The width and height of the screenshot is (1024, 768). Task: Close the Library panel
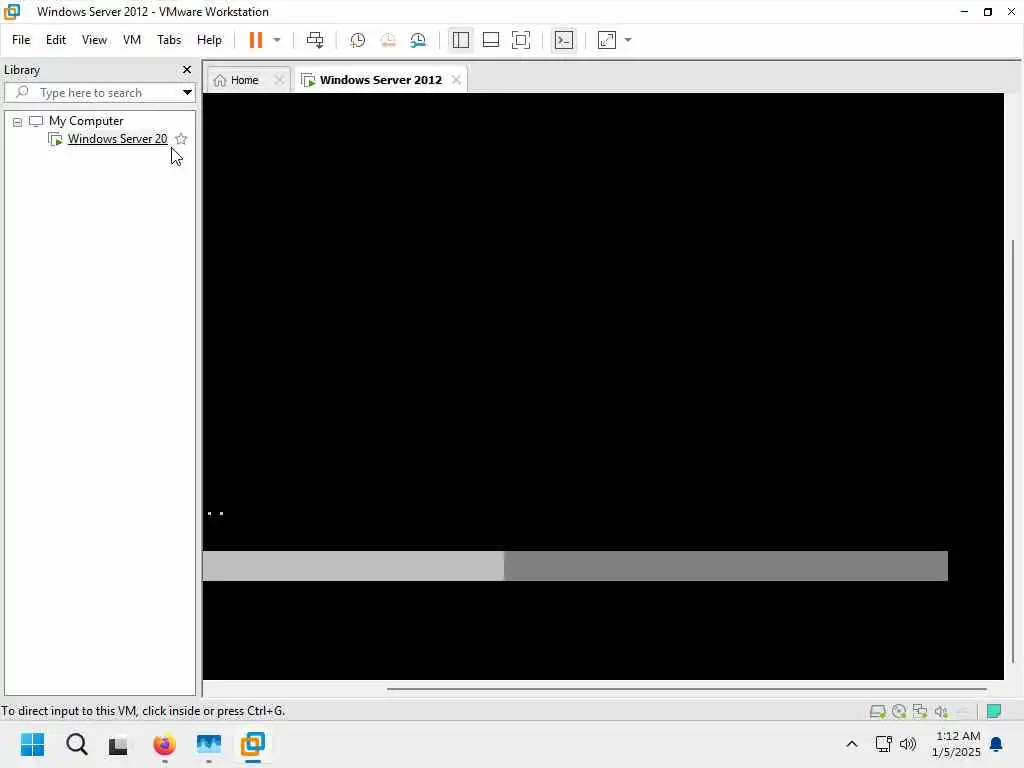click(187, 69)
